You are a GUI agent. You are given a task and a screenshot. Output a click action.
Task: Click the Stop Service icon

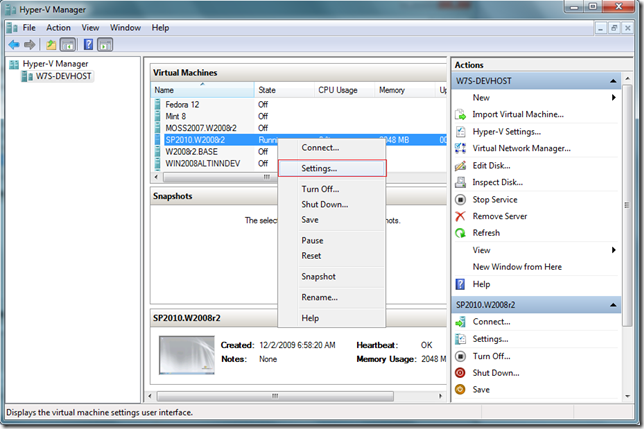click(460, 200)
